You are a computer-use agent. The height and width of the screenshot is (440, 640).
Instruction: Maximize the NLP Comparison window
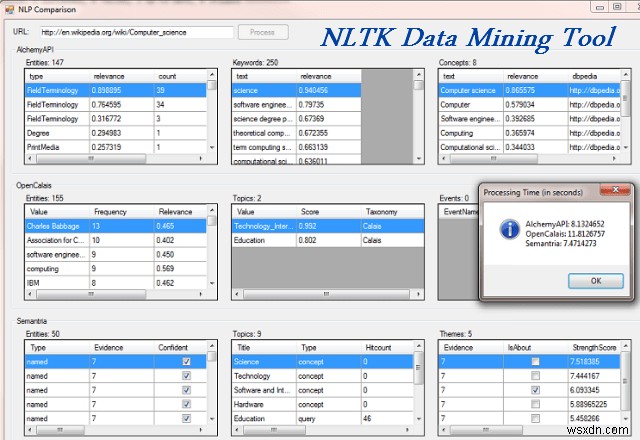618,7
